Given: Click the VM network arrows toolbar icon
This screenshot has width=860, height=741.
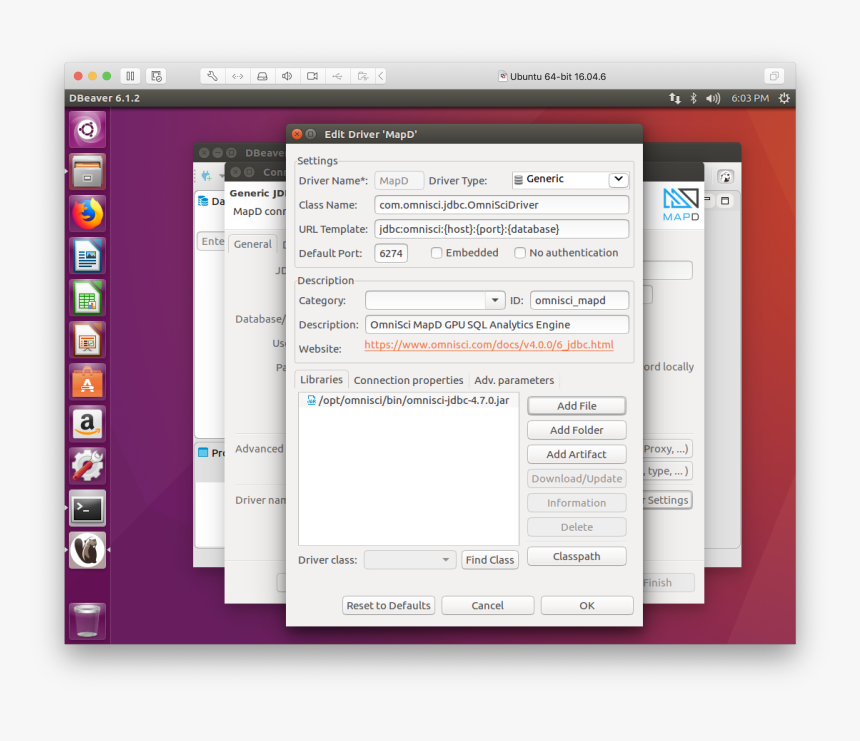Looking at the screenshot, I should (237, 76).
